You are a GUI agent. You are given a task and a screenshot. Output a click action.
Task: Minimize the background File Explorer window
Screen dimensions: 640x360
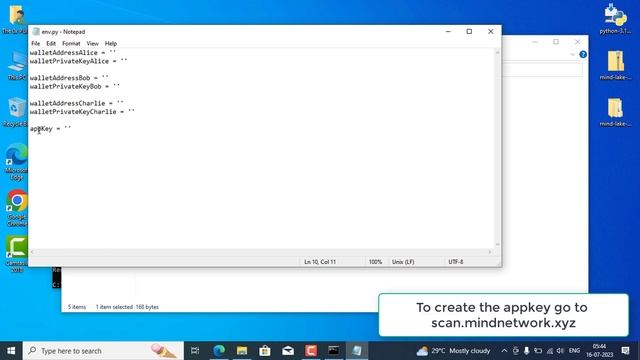tap(535, 42)
